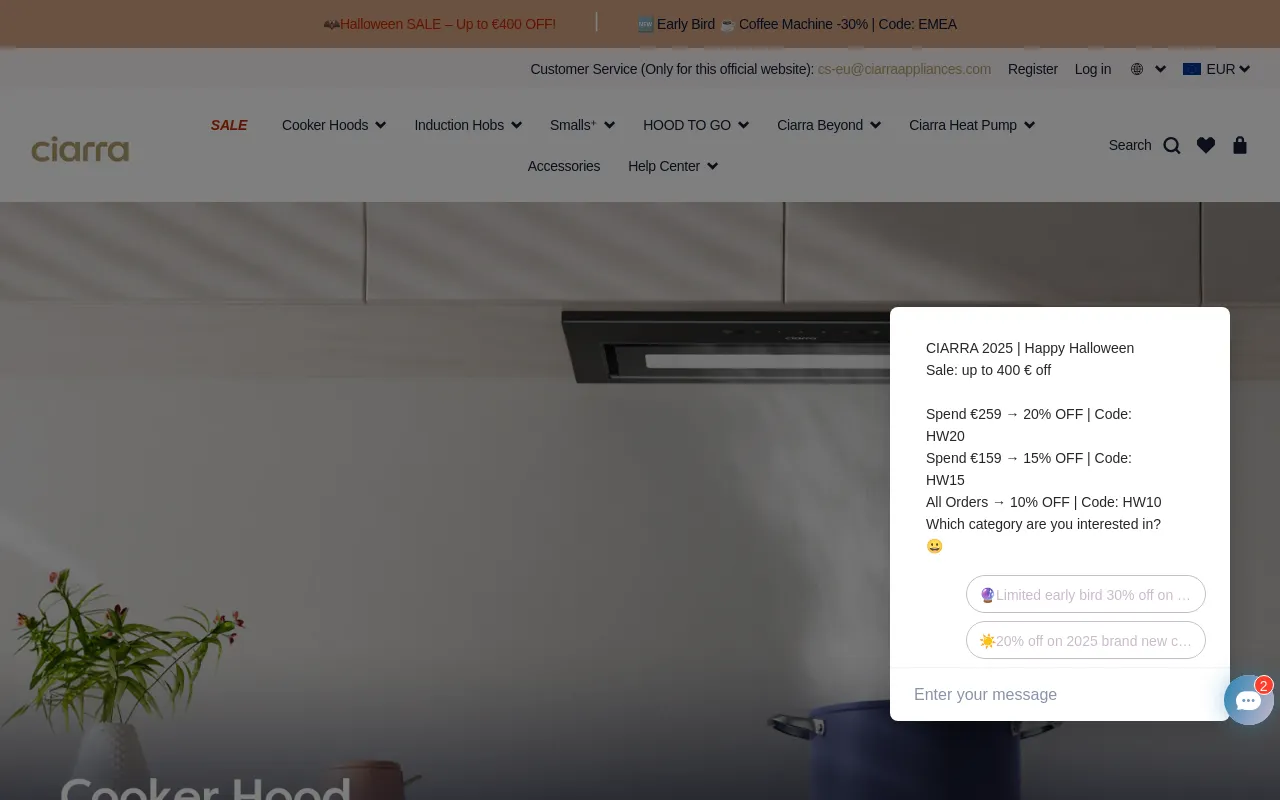Select the Search magnifier icon

tap(1171, 145)
